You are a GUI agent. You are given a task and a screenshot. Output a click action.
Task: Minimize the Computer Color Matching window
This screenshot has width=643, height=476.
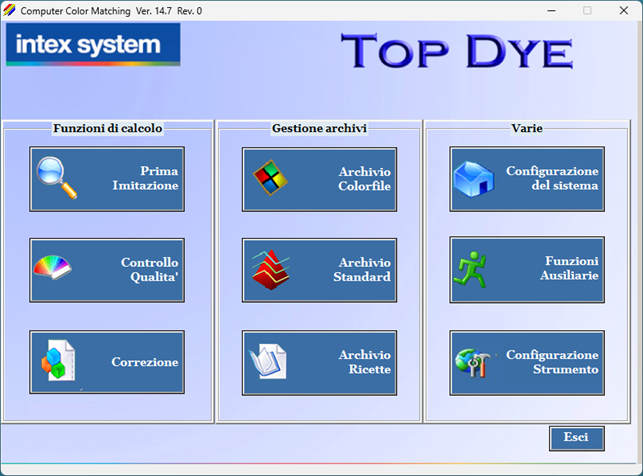click(552, 11)
